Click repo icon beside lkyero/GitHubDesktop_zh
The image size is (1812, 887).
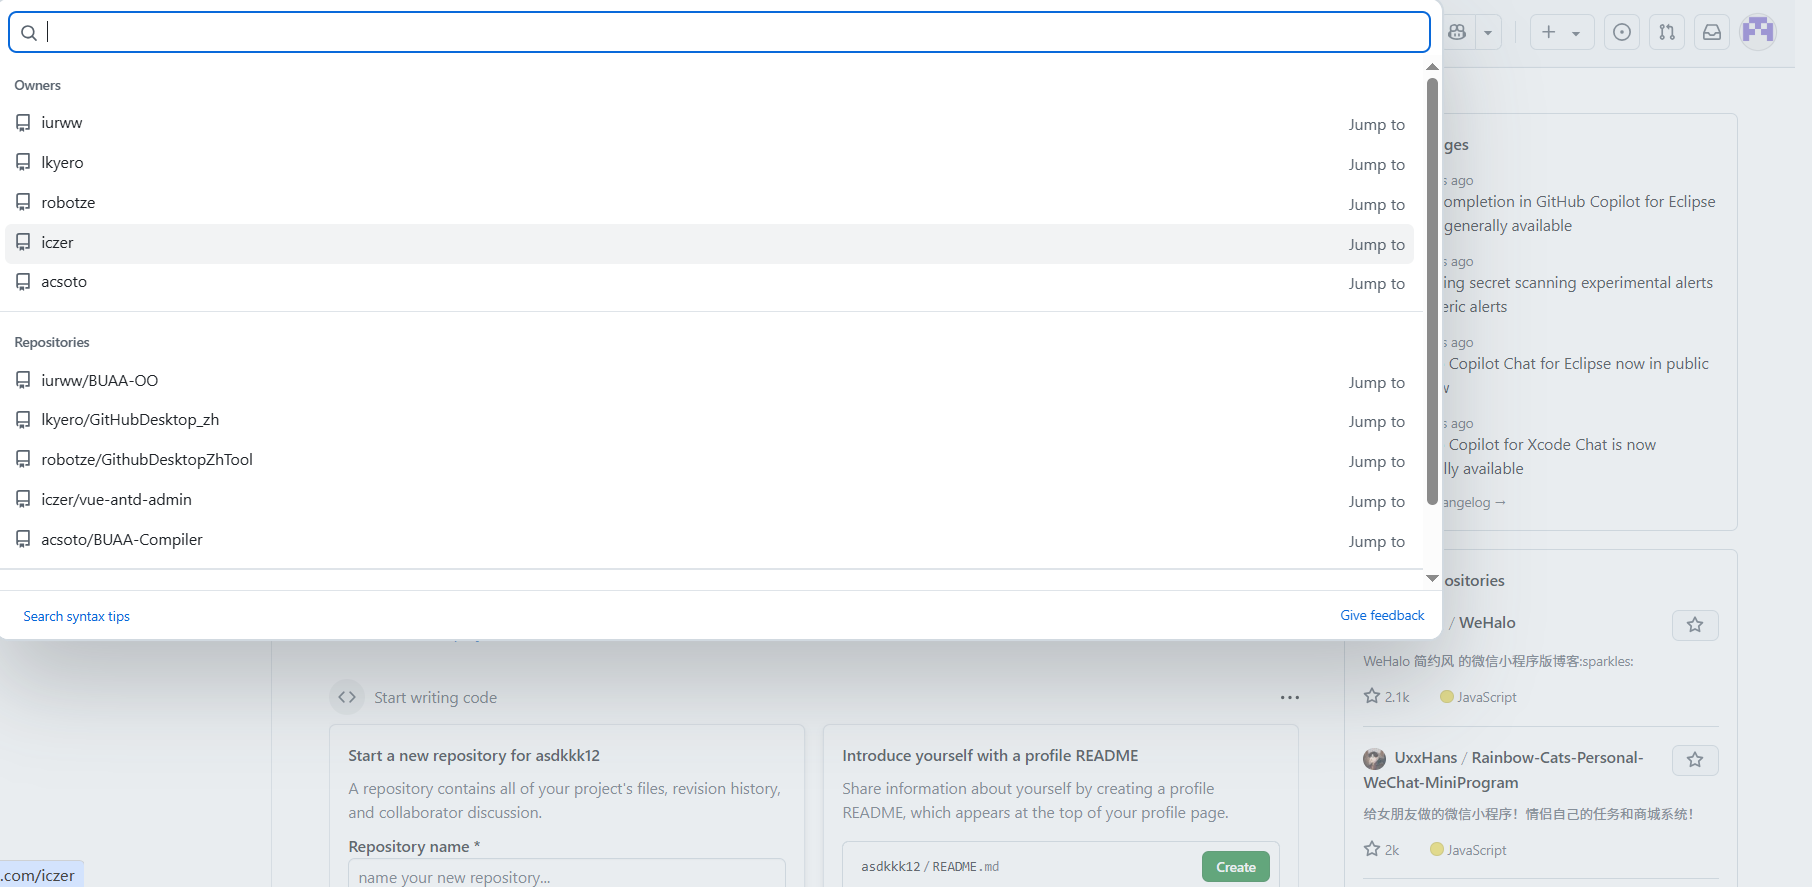[x=23, y=420]
